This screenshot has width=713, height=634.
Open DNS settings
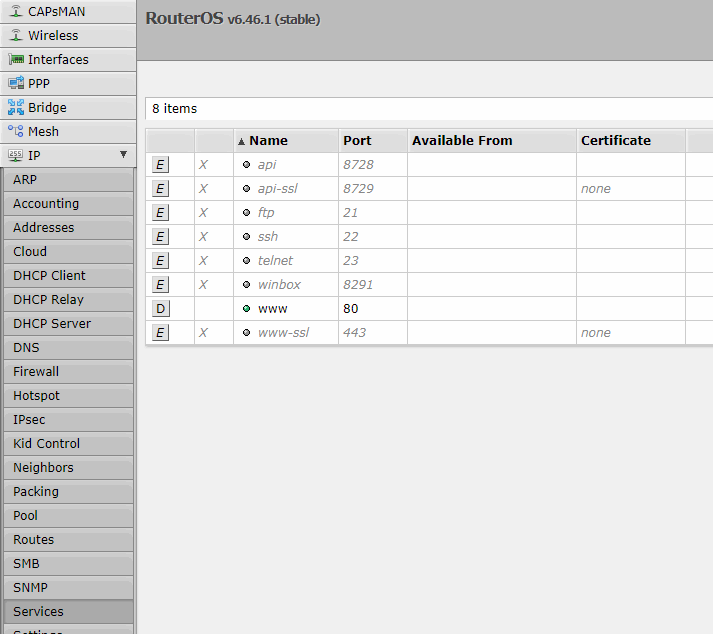pos(68,348)
